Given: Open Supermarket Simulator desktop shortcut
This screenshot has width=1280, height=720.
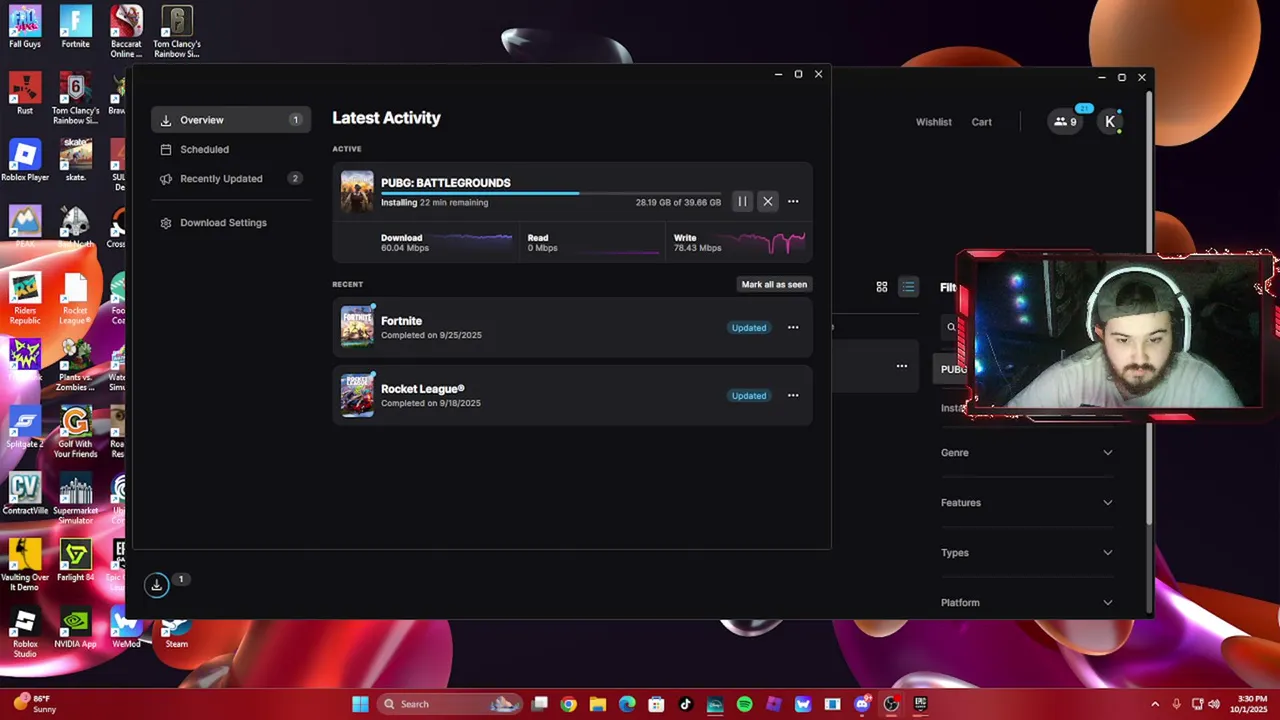Looking at the screenshot, I should click(76, 499).
